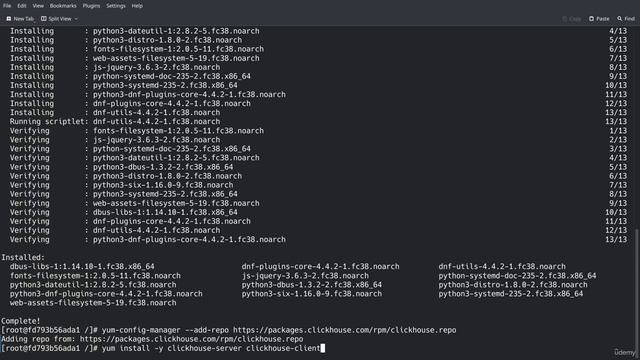Open the Bookmarks menu
The width and height of the screenshot is (640, 360).
[x=63, y=6]
